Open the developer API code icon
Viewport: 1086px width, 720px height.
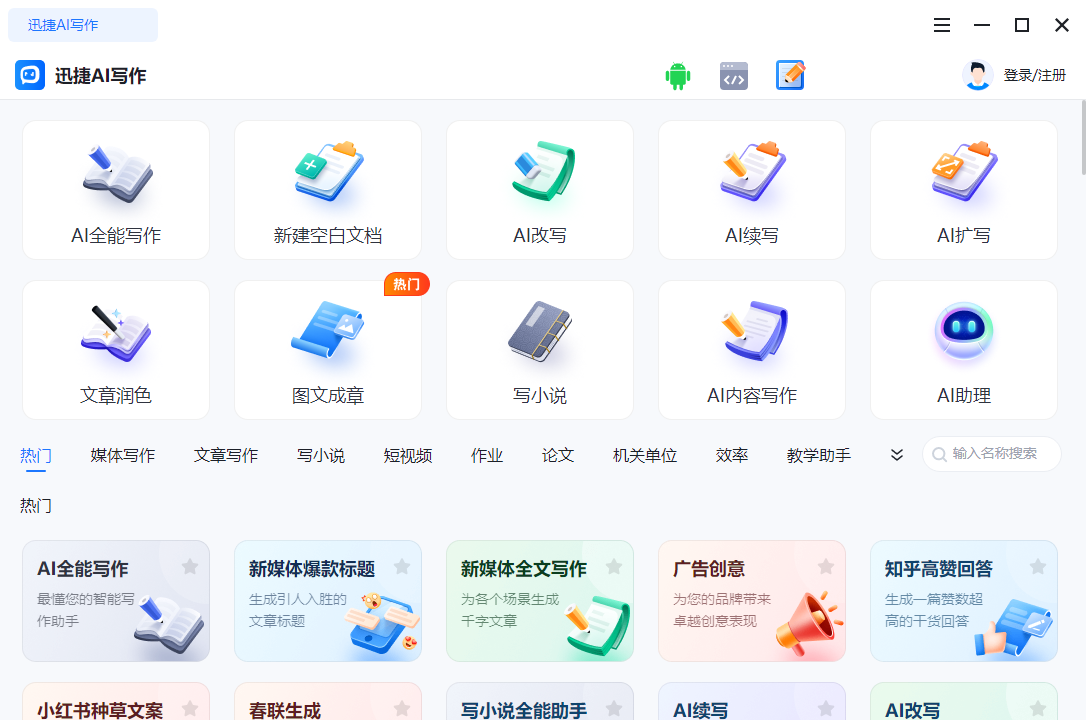[x=733, y=75]
